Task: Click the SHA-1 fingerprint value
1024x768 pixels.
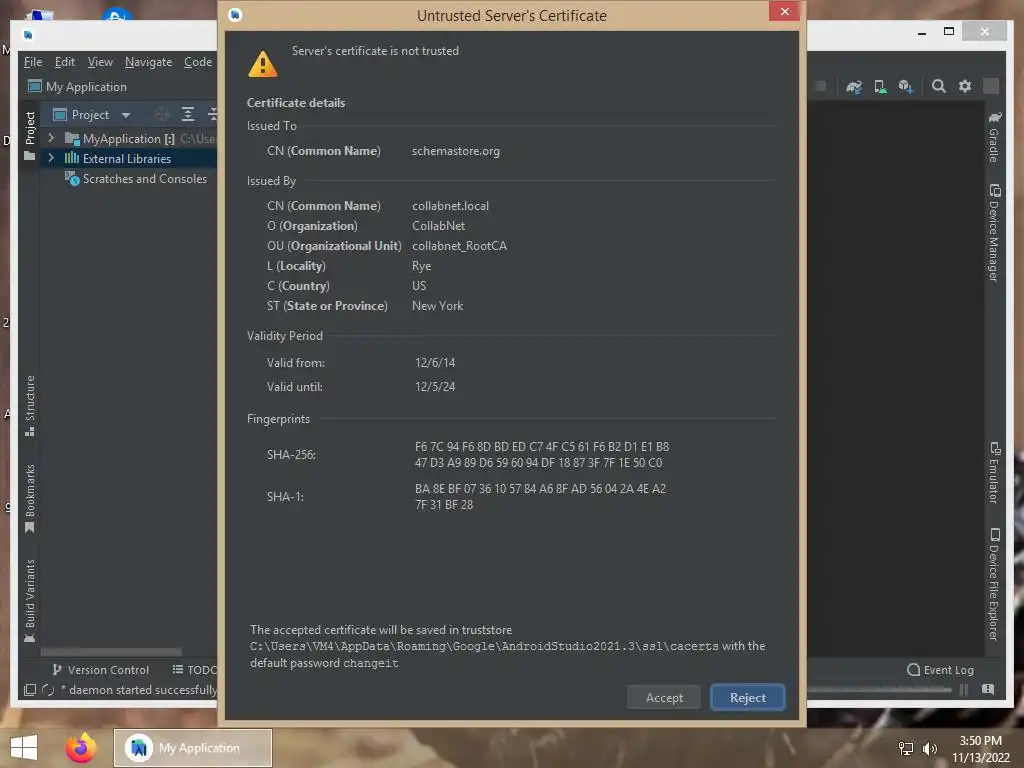Action: tap(540, 496)
